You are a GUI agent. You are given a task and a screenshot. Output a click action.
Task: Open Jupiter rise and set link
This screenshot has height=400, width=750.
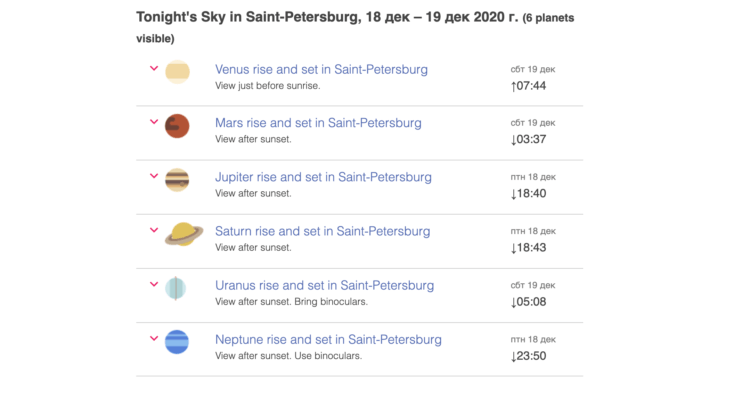click(x=323, y=177)
